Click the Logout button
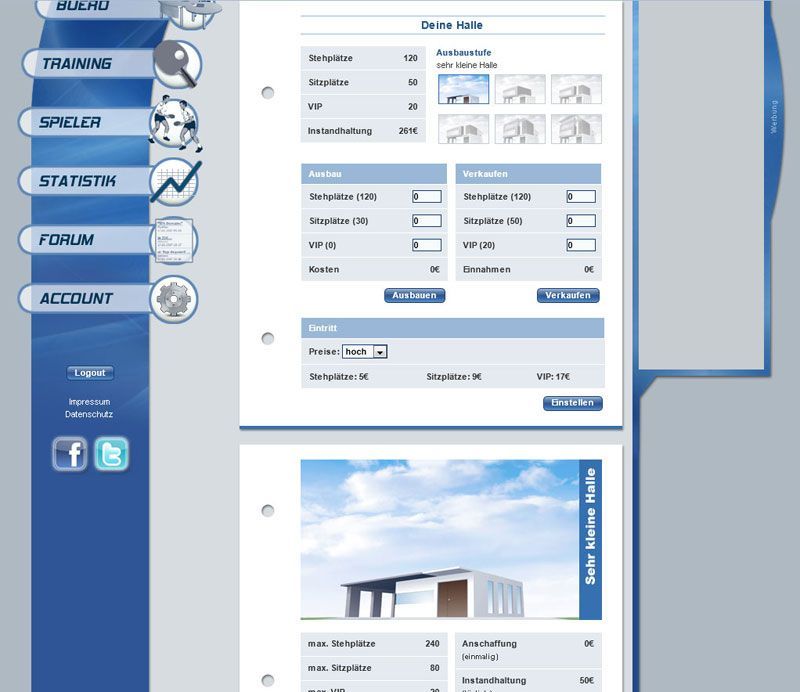Image resolution: width=800 pixels, height=692 pixels. [x=90, y=373]
